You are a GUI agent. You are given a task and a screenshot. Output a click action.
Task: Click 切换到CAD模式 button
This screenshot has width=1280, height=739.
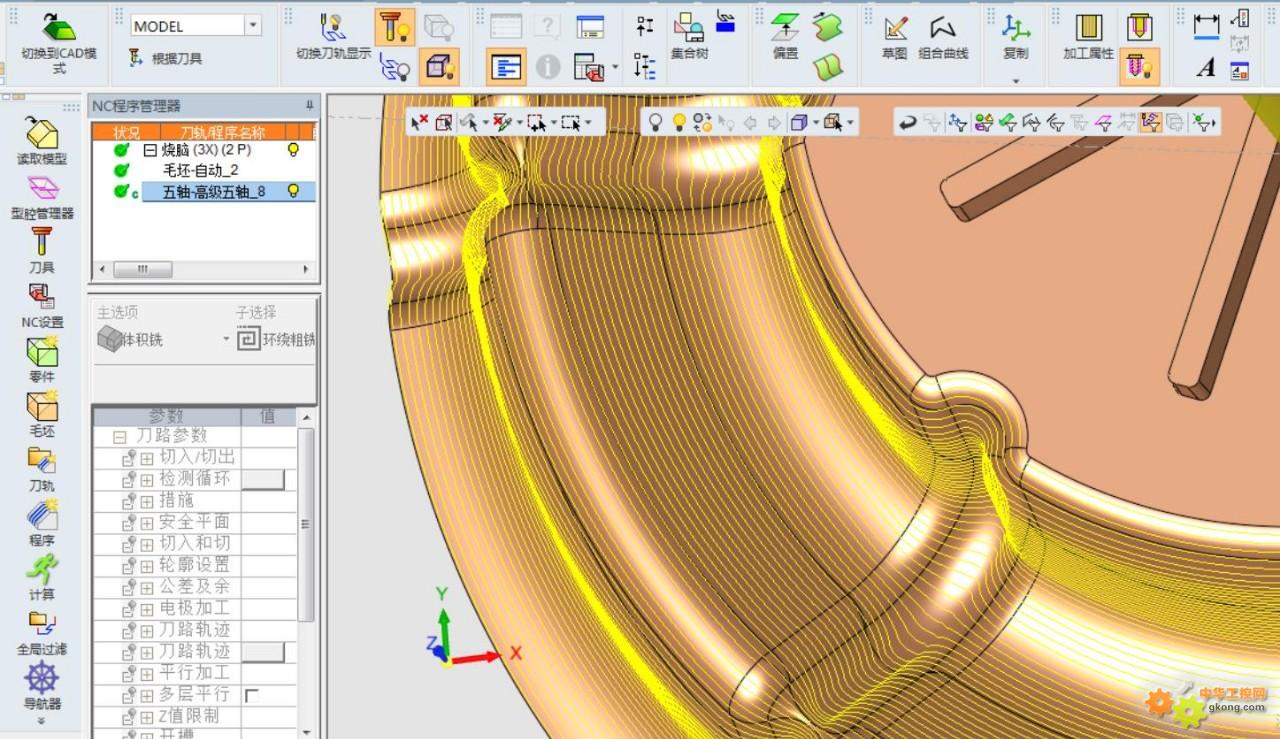[58, 40]
